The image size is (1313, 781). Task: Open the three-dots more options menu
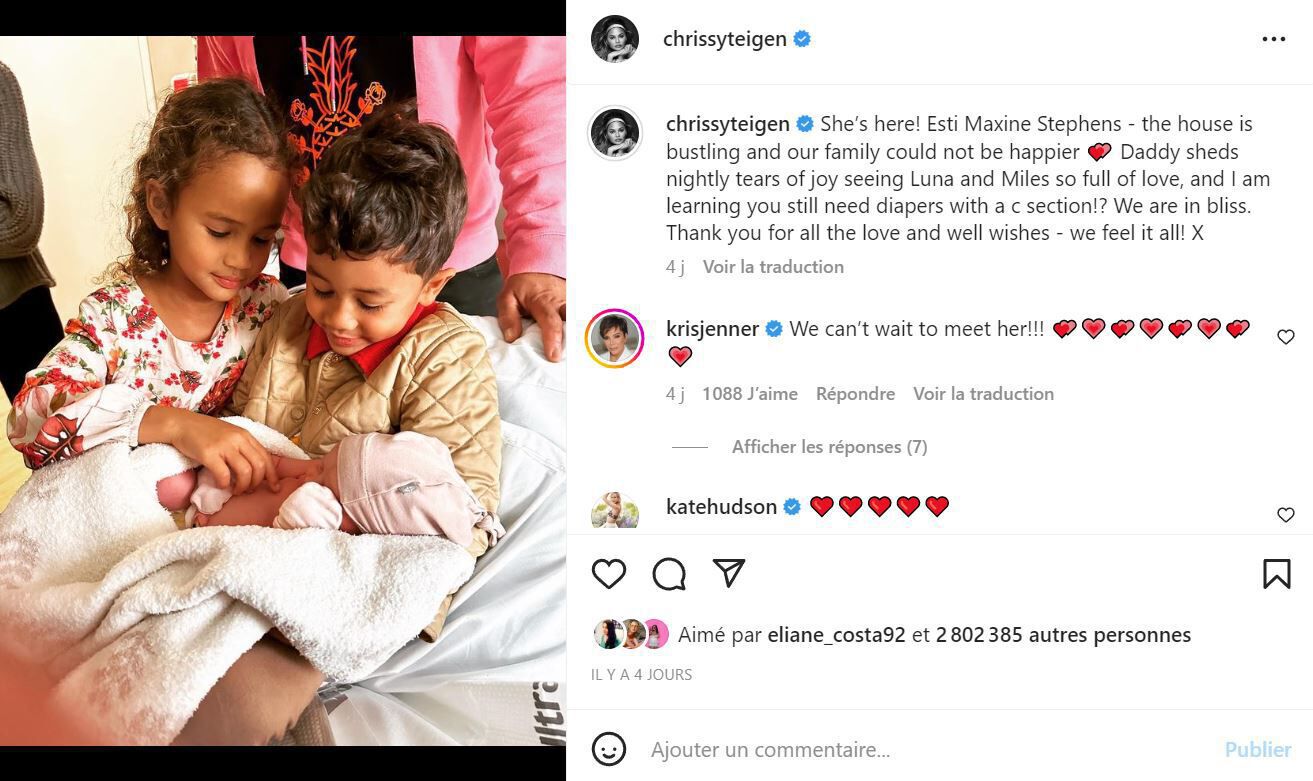(1274, 39)
